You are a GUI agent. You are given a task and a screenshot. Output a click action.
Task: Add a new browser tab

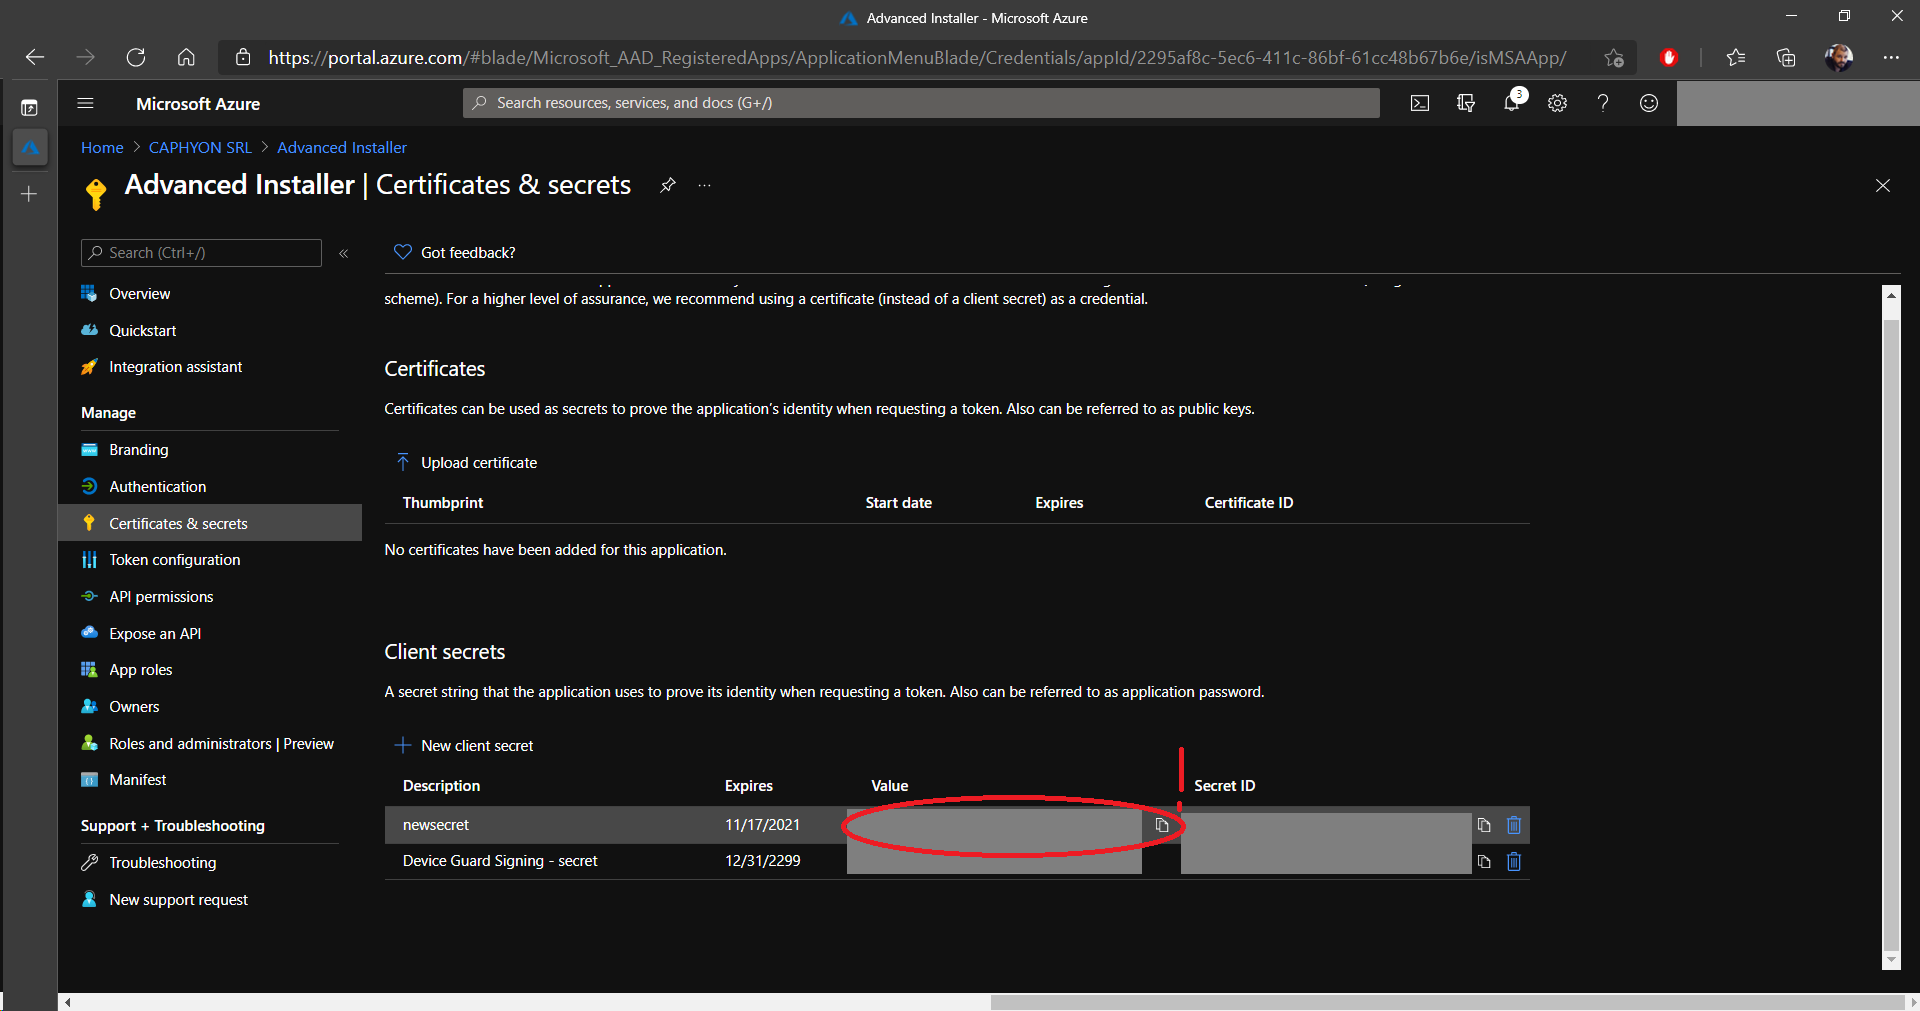(x=29, y=194)
